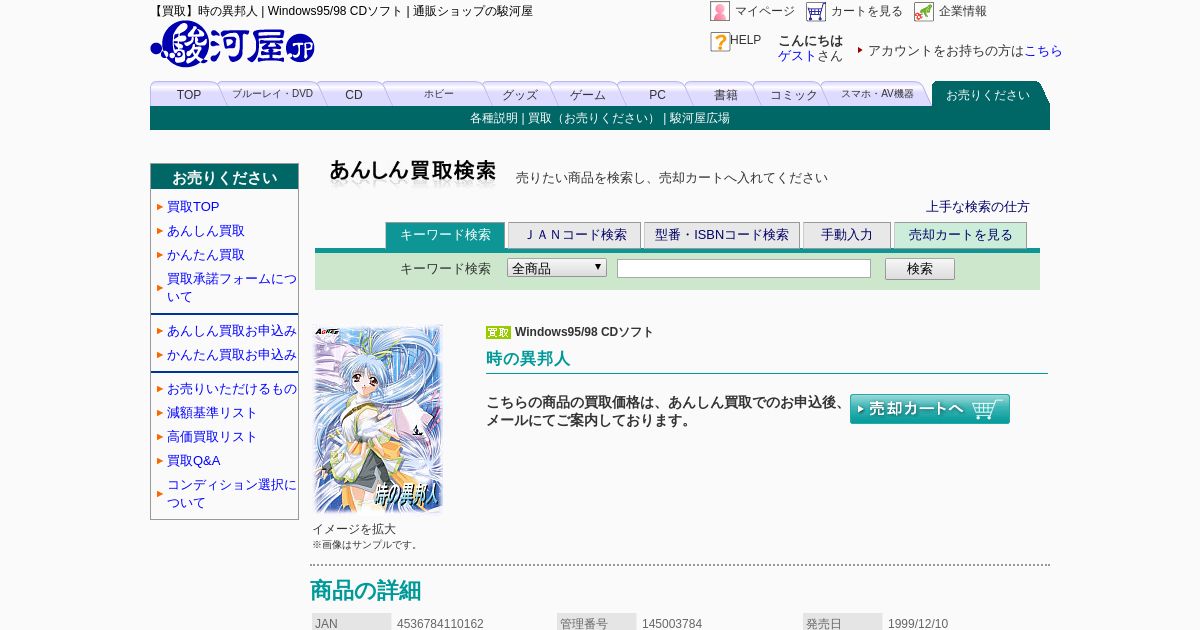Open 企業情報 link
1200x630 pixels.
963,11
